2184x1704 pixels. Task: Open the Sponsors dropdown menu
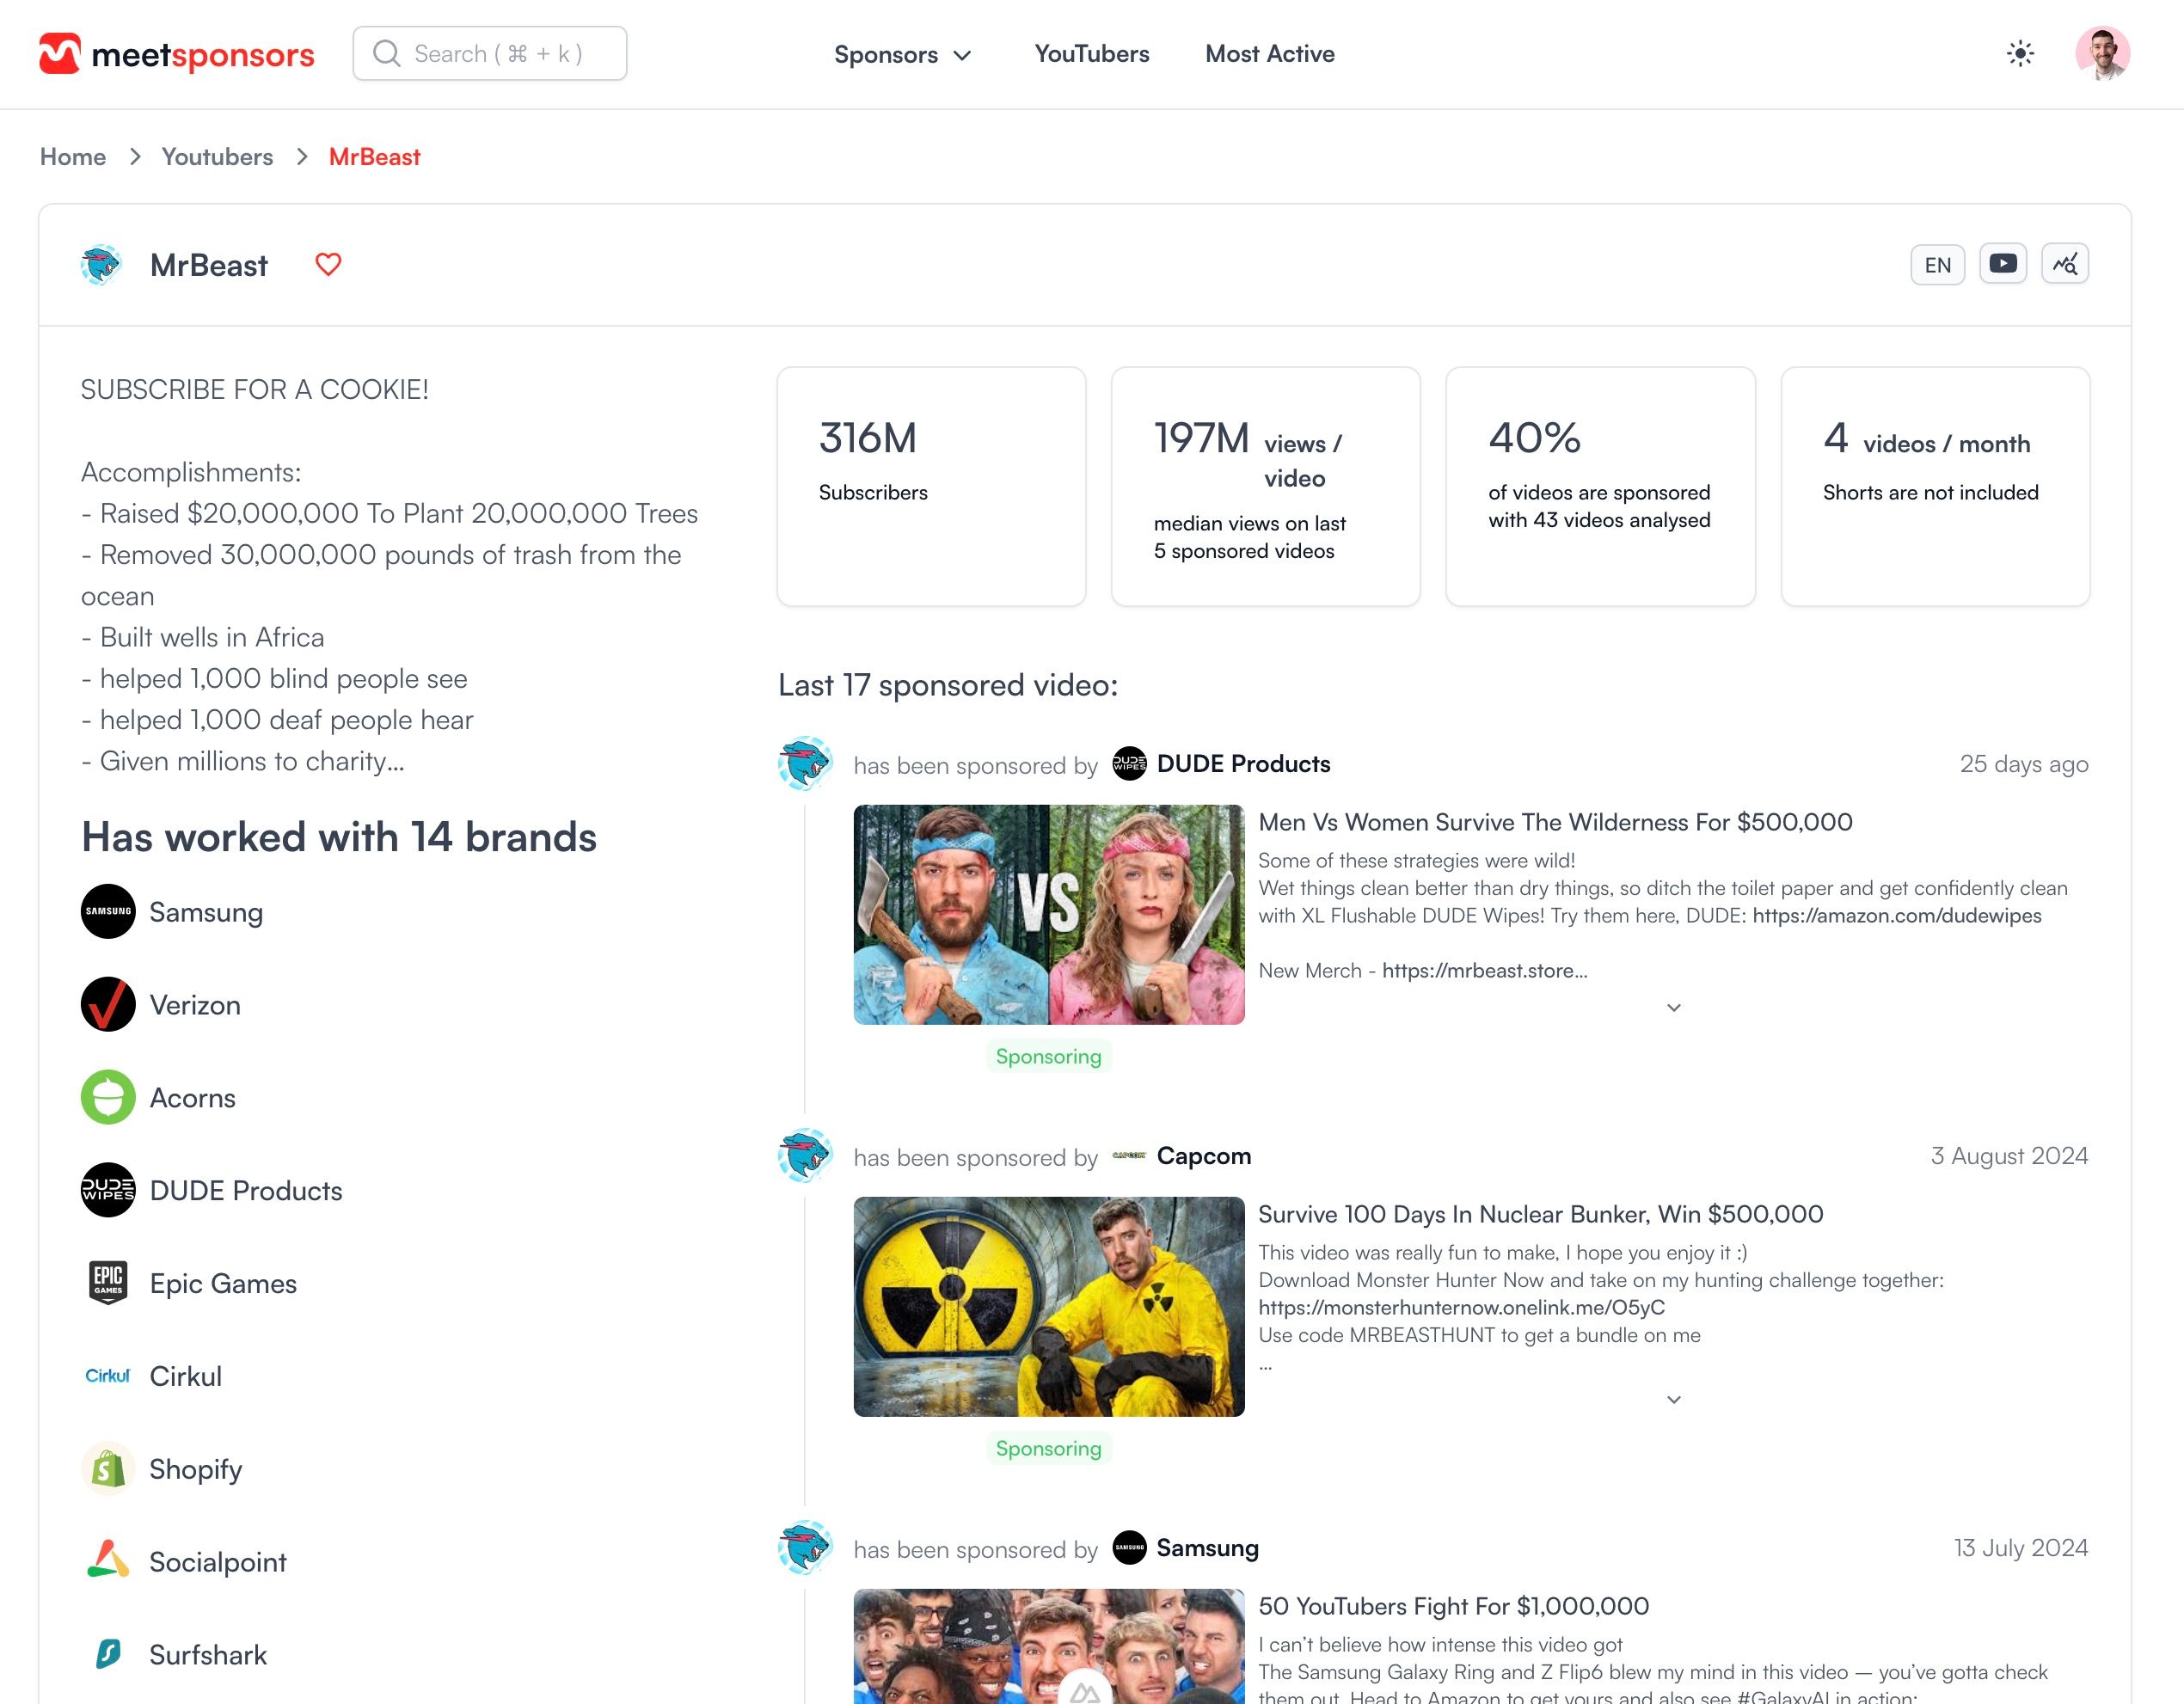900,53
